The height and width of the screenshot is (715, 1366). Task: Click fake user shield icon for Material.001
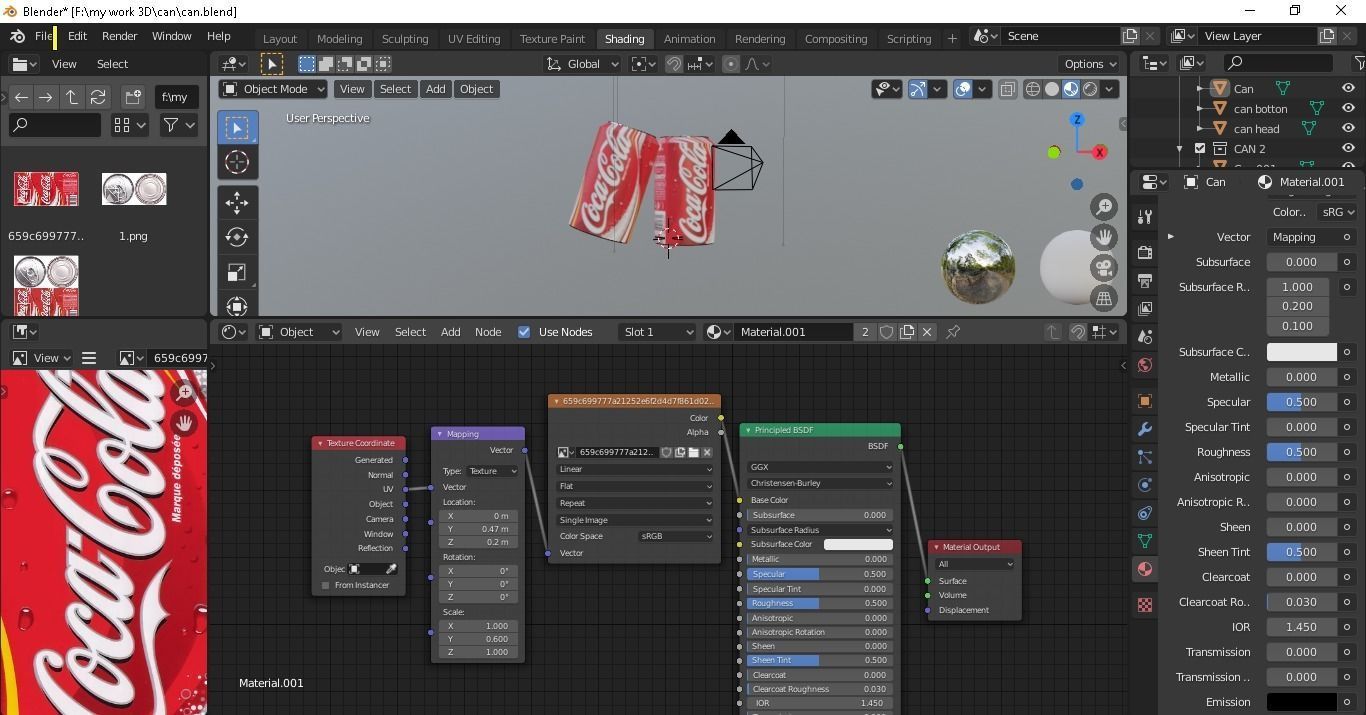point(886,332)
